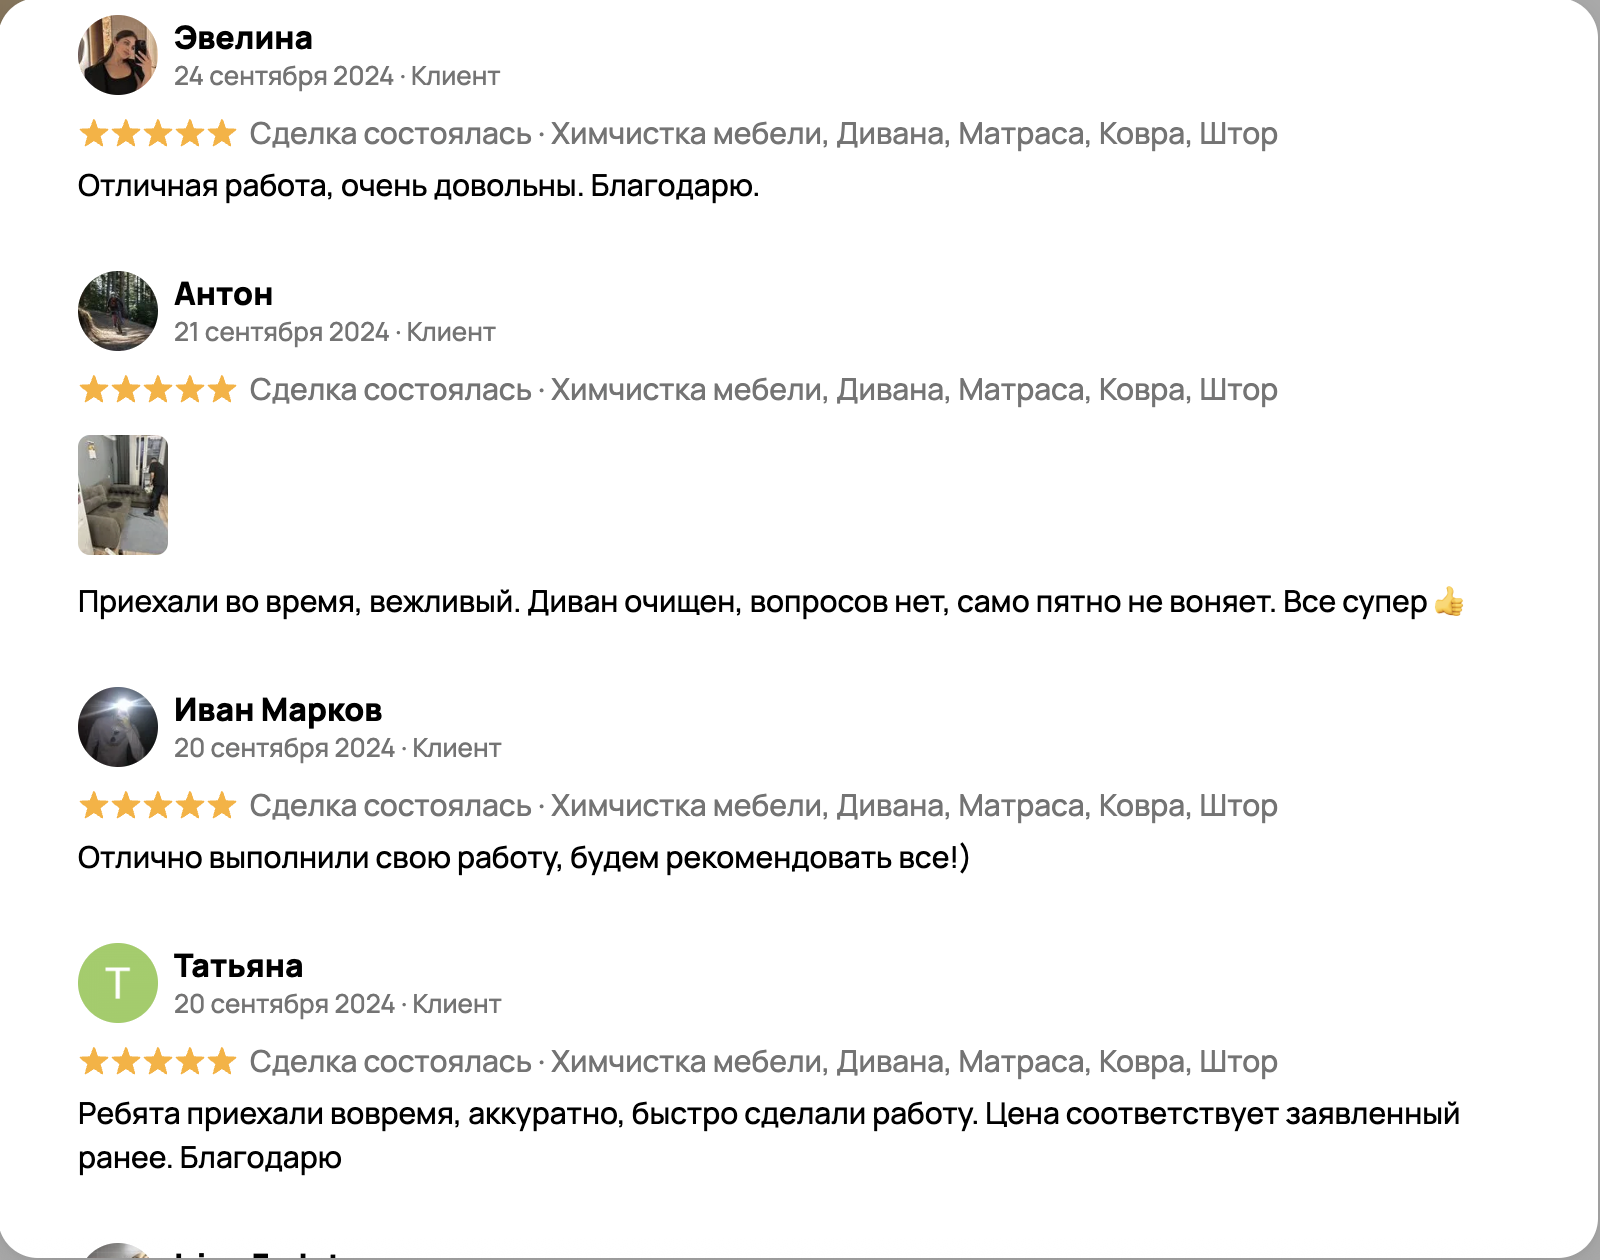
Task: Open Иван Марков's avatar picture
Action: coord(118,727)
